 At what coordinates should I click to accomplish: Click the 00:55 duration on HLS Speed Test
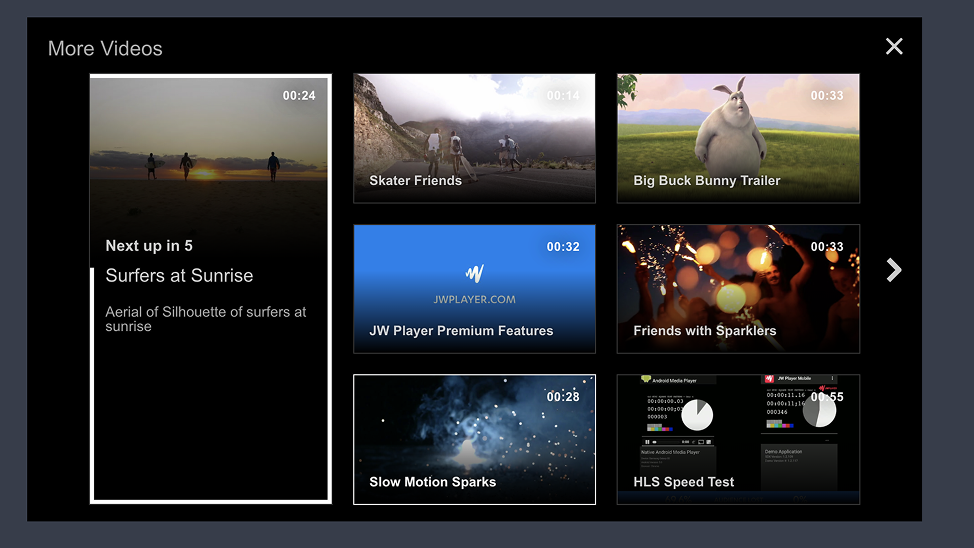[x=827, y=397]
